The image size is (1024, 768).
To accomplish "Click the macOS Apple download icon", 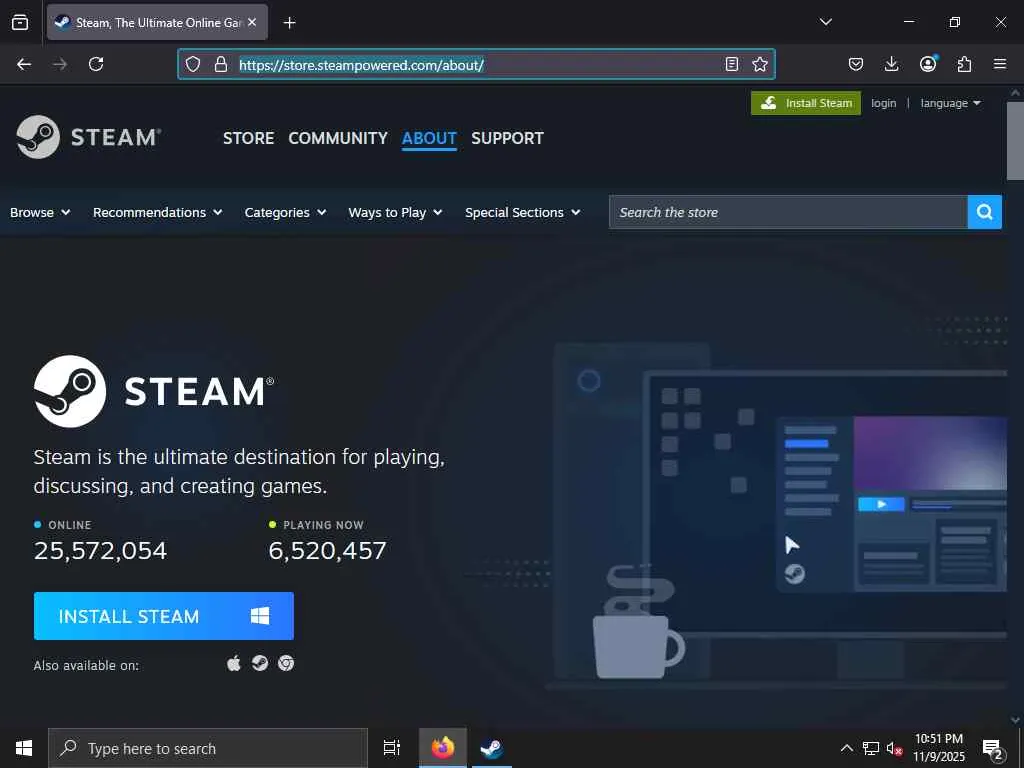I will coord(234,664).
